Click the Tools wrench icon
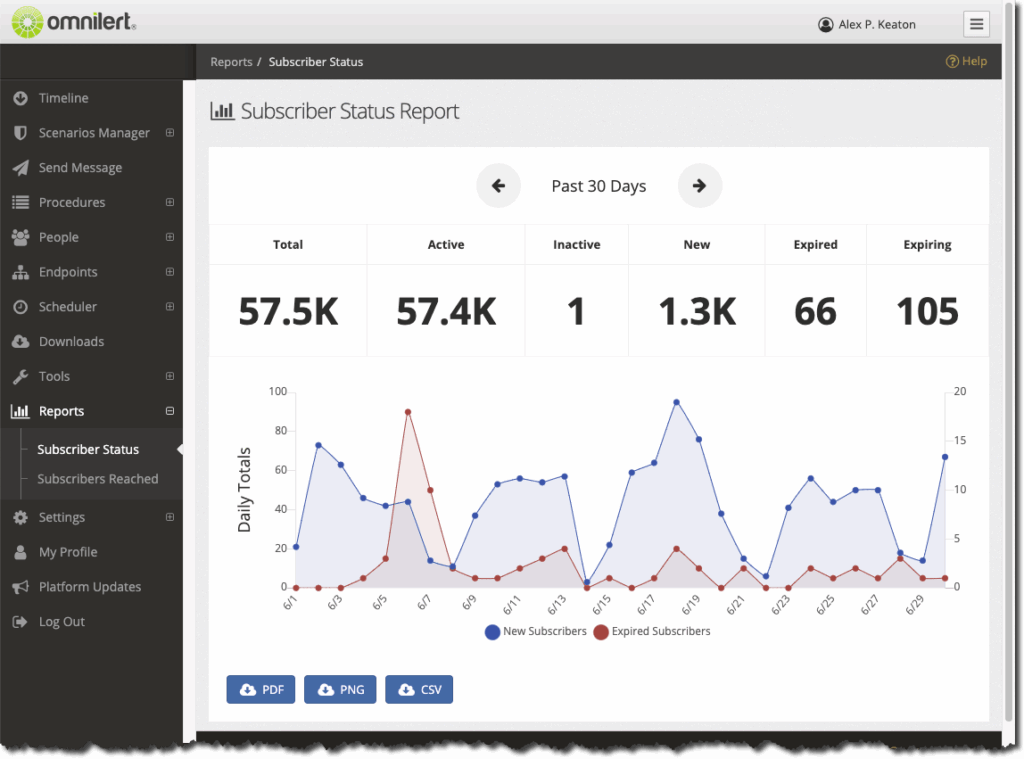 20,377
